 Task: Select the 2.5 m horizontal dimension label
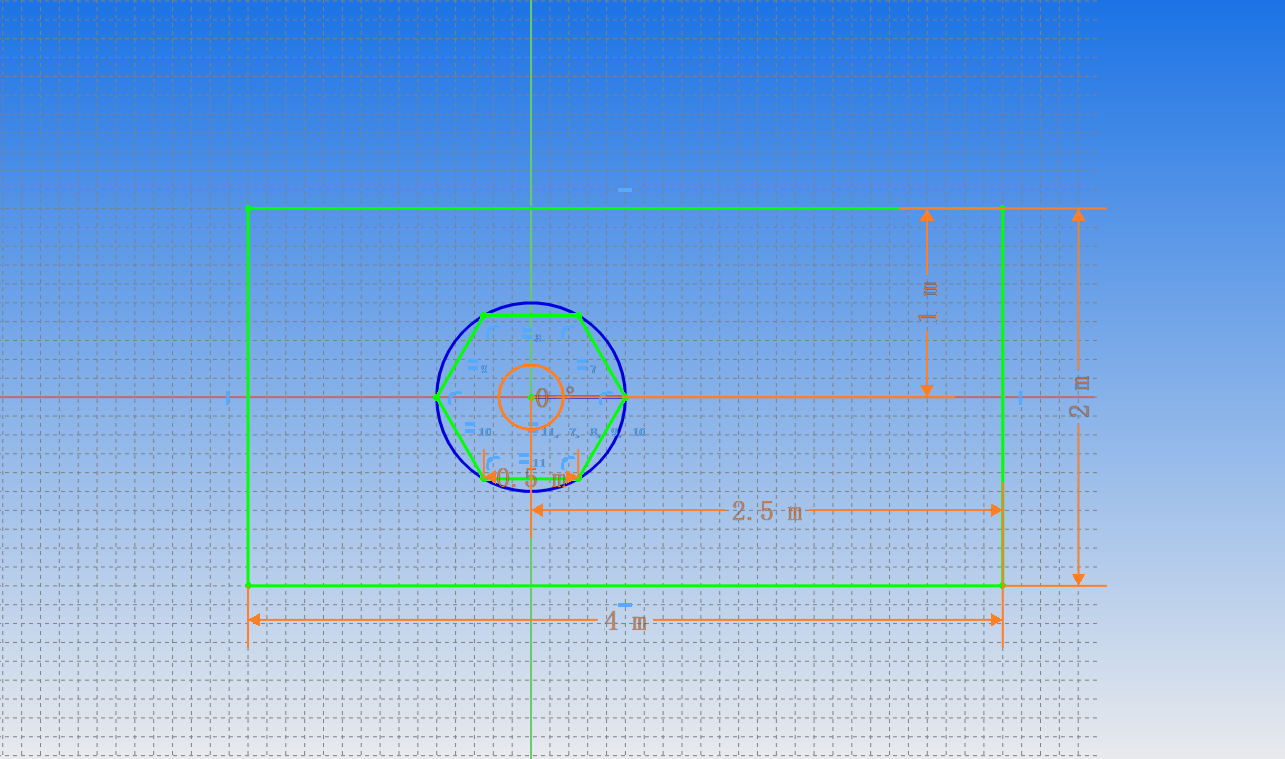click(767, 512)
